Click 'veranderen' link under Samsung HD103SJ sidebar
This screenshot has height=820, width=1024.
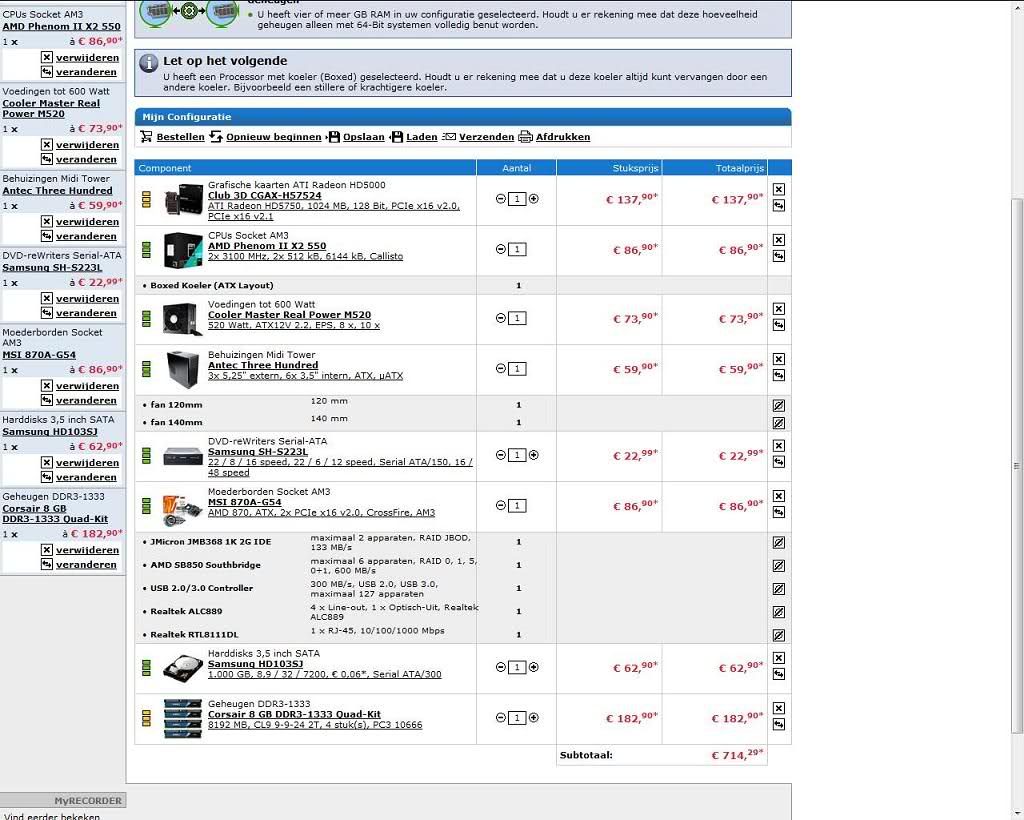click(x=86, y=478)
